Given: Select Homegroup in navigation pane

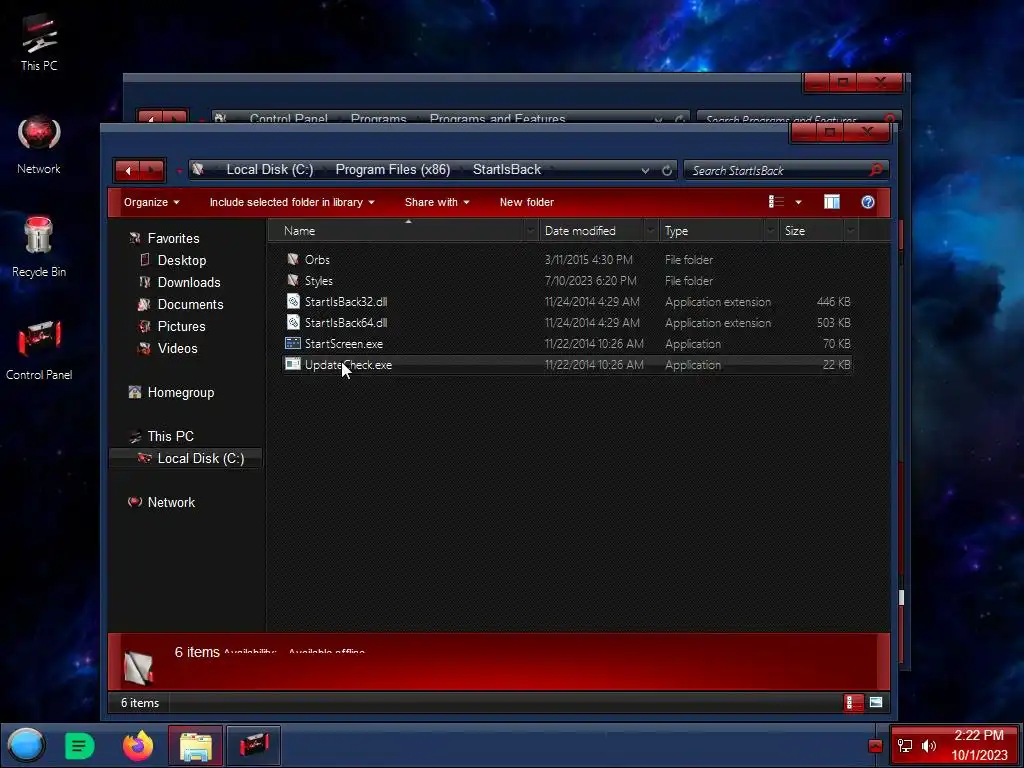Looking at the screenshot, I should 180,392.
